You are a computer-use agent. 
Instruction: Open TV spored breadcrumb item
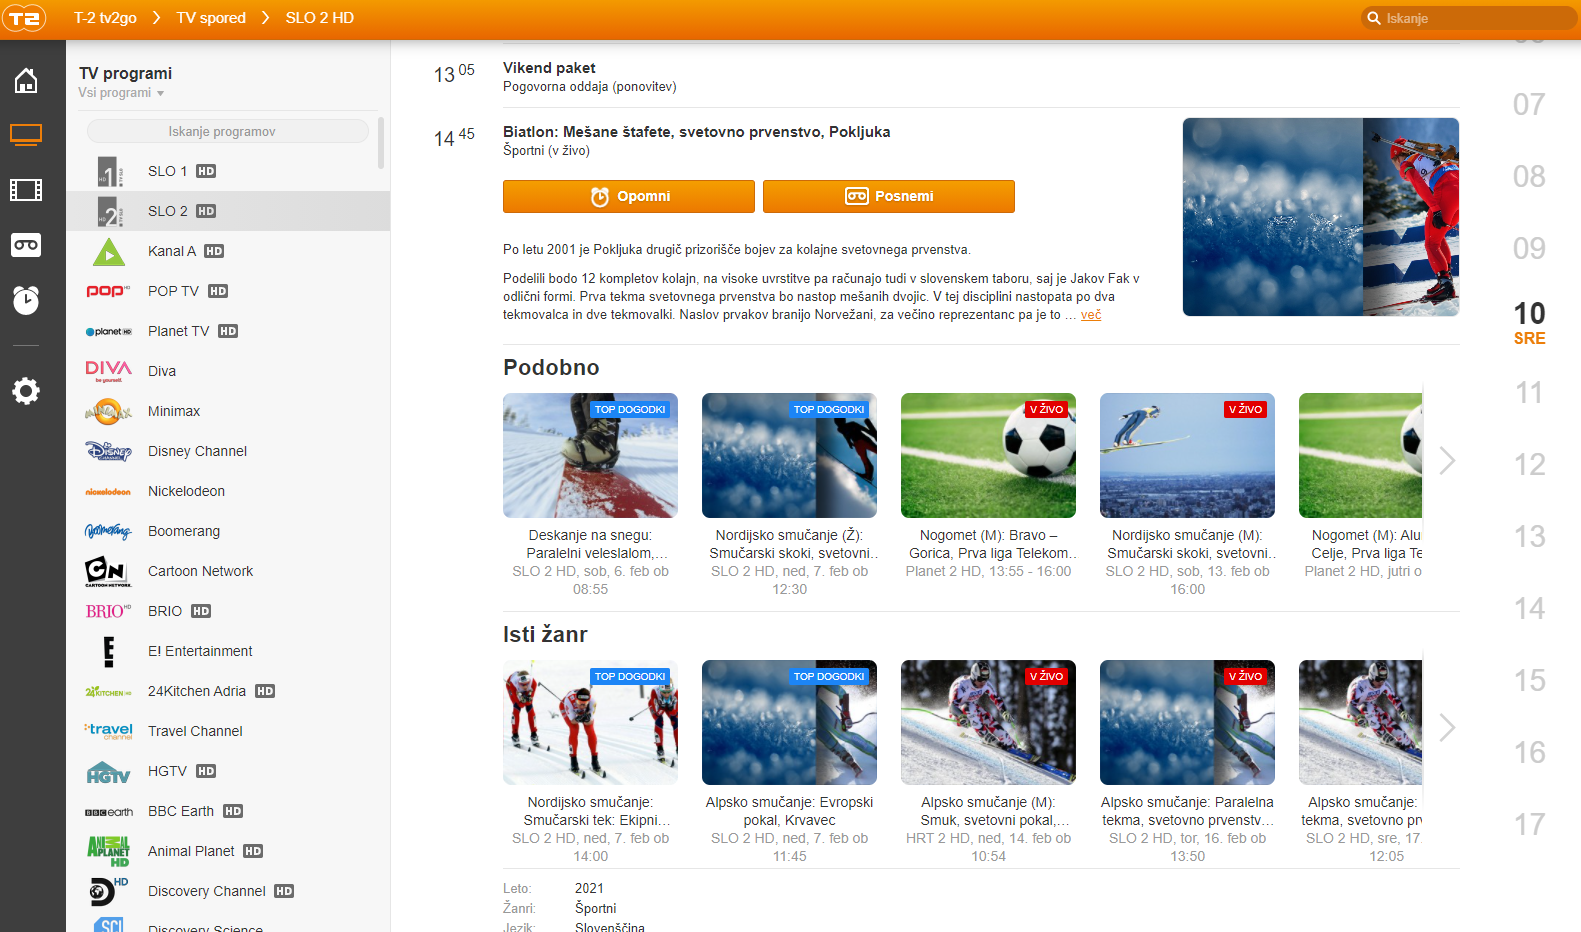coord(211,18)
